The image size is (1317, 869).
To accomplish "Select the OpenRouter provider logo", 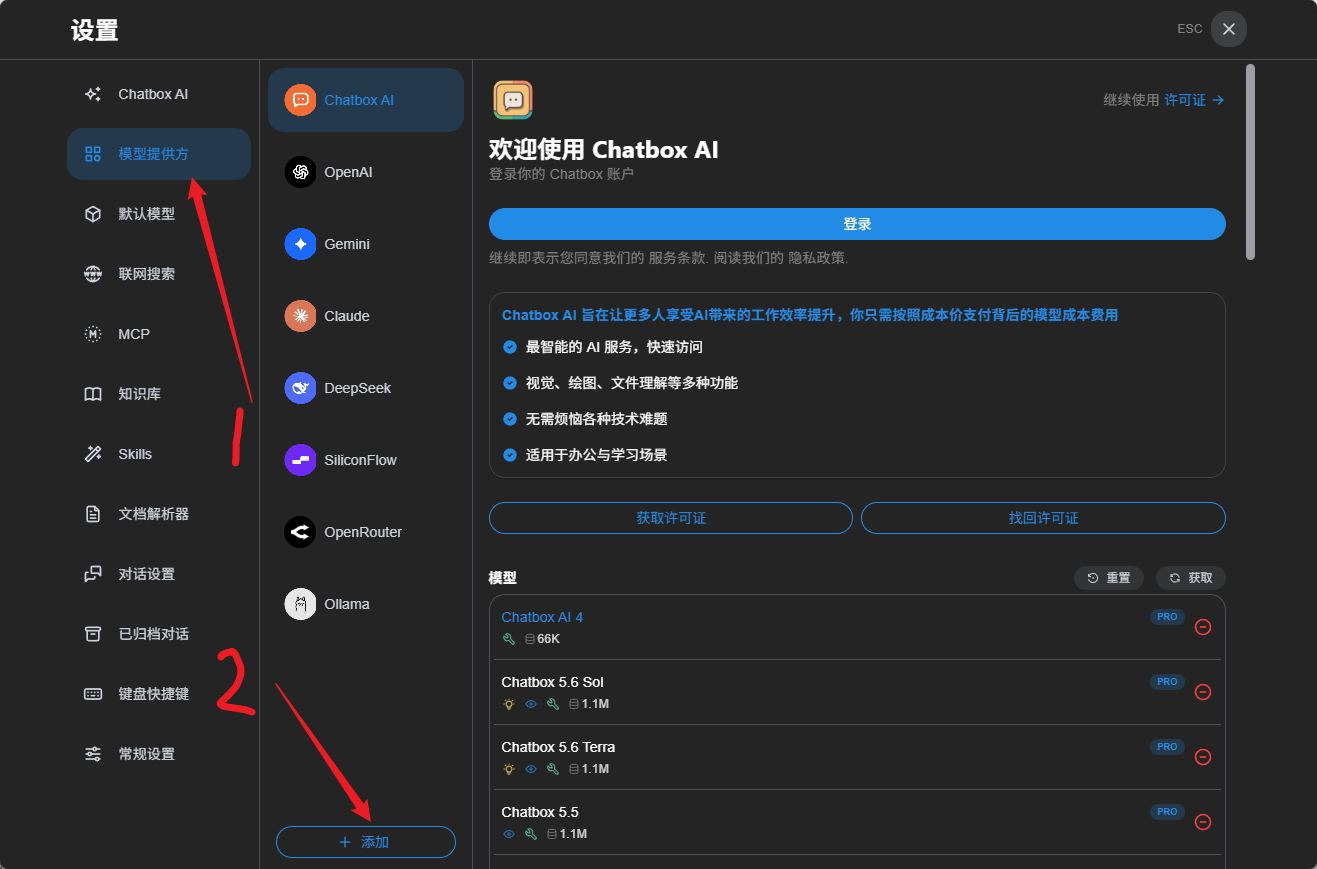I will pos(300,532).
